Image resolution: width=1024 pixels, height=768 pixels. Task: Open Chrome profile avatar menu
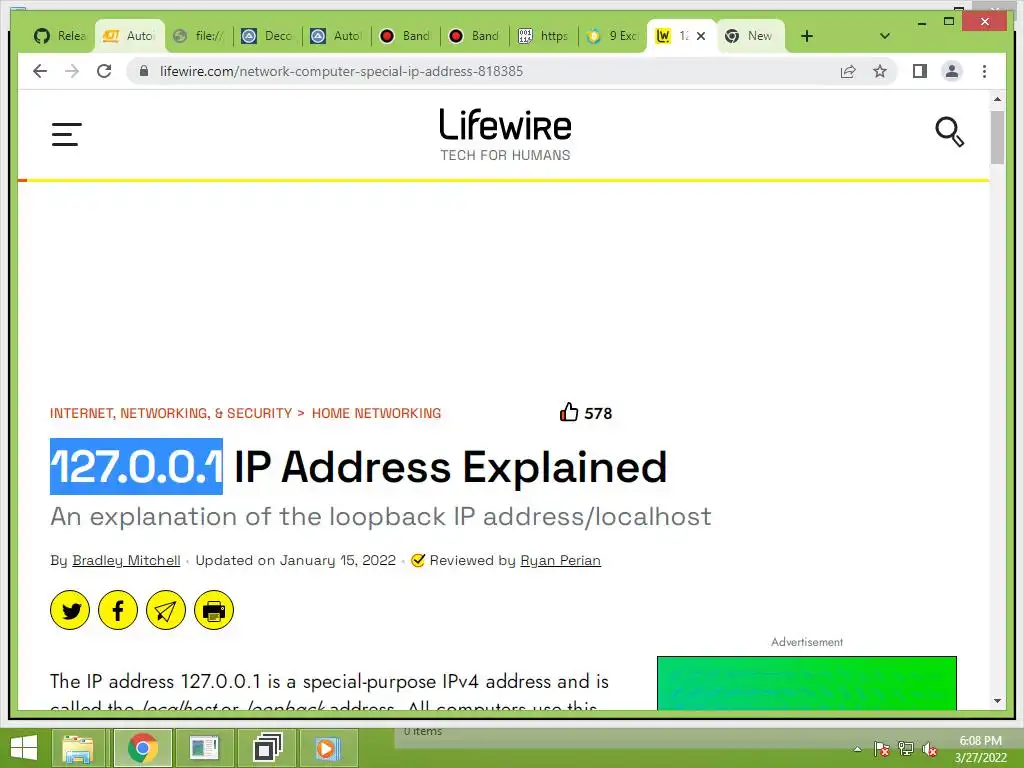click(952, 71)
